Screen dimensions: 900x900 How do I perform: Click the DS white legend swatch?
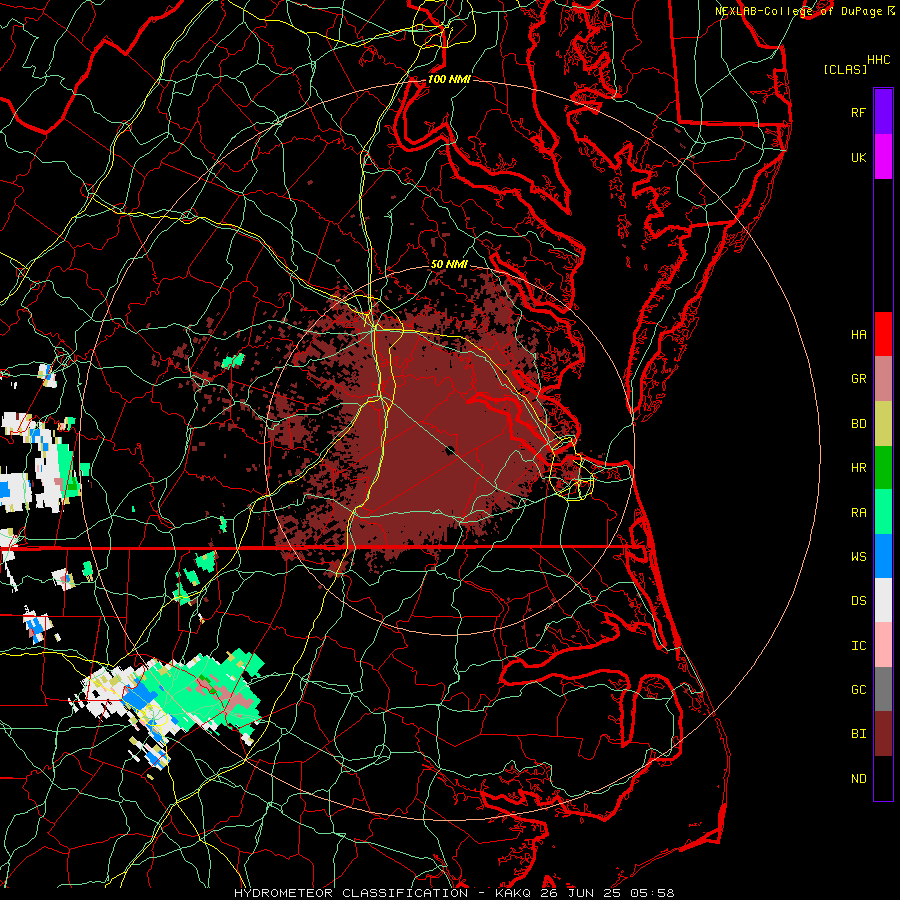(x=883, y=600)
